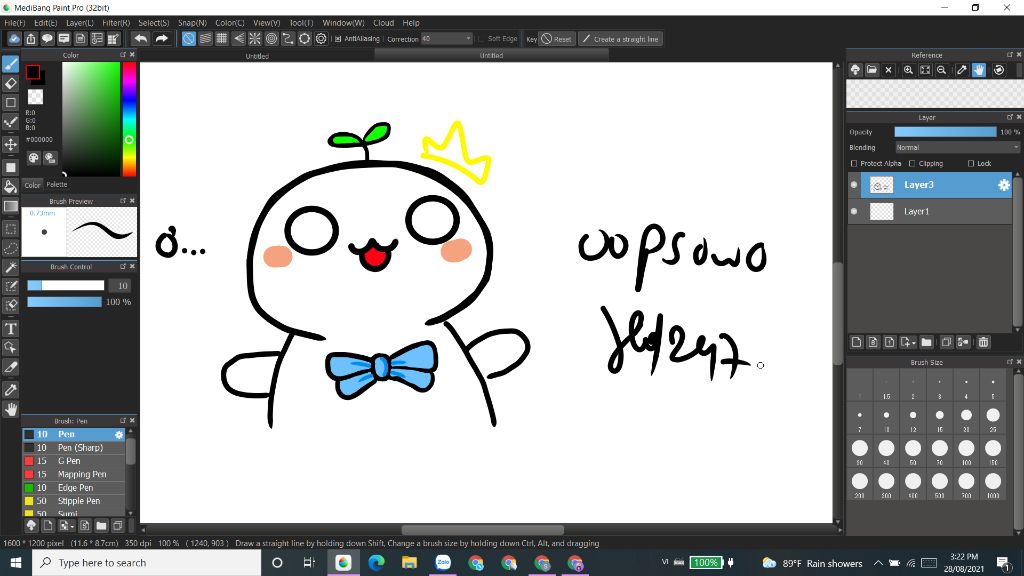Hide Layer1 visibility dot

coord(854,212)
